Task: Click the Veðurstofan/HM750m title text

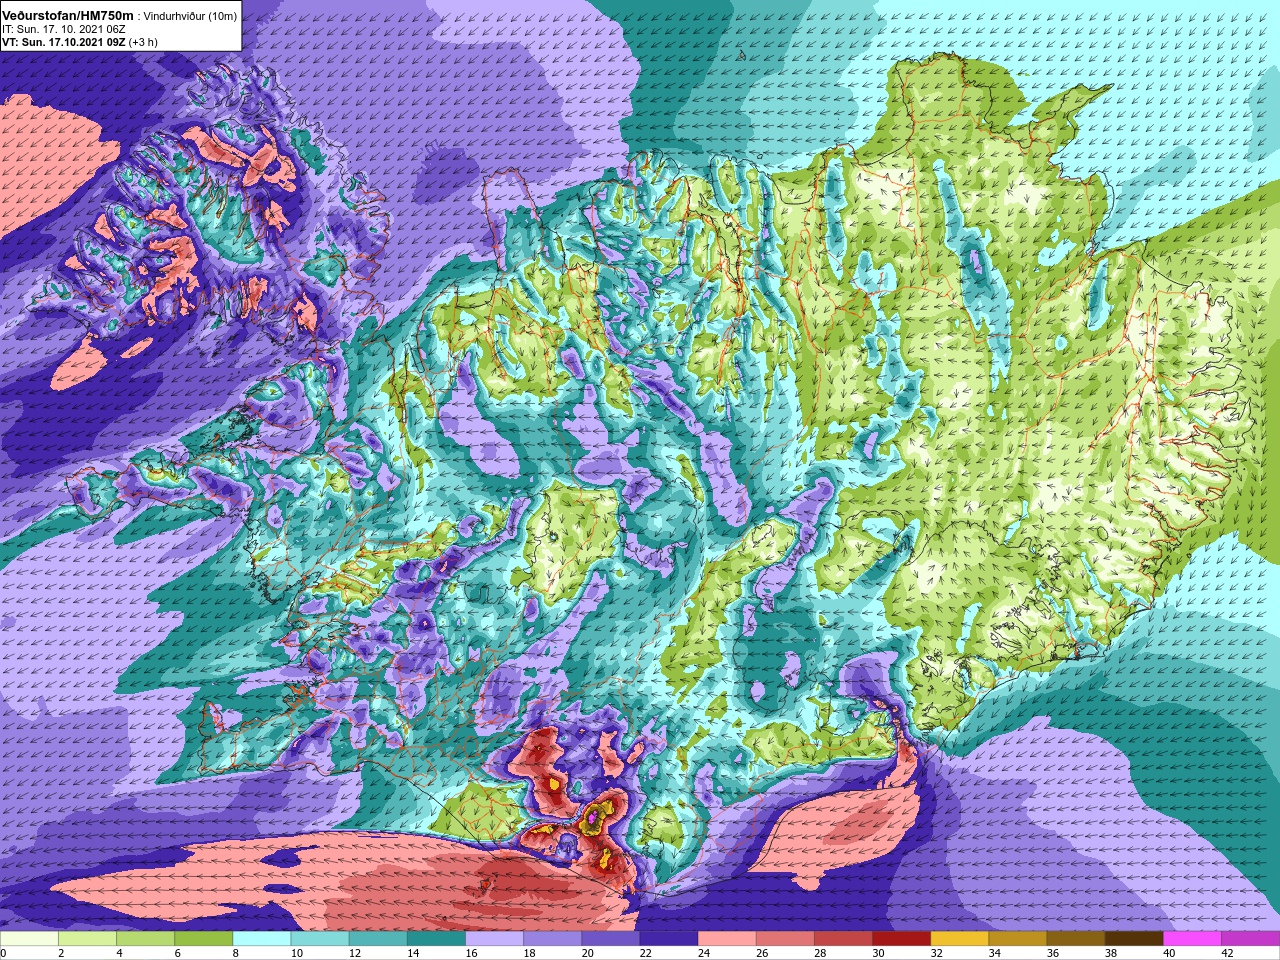Action: [68, 15]
